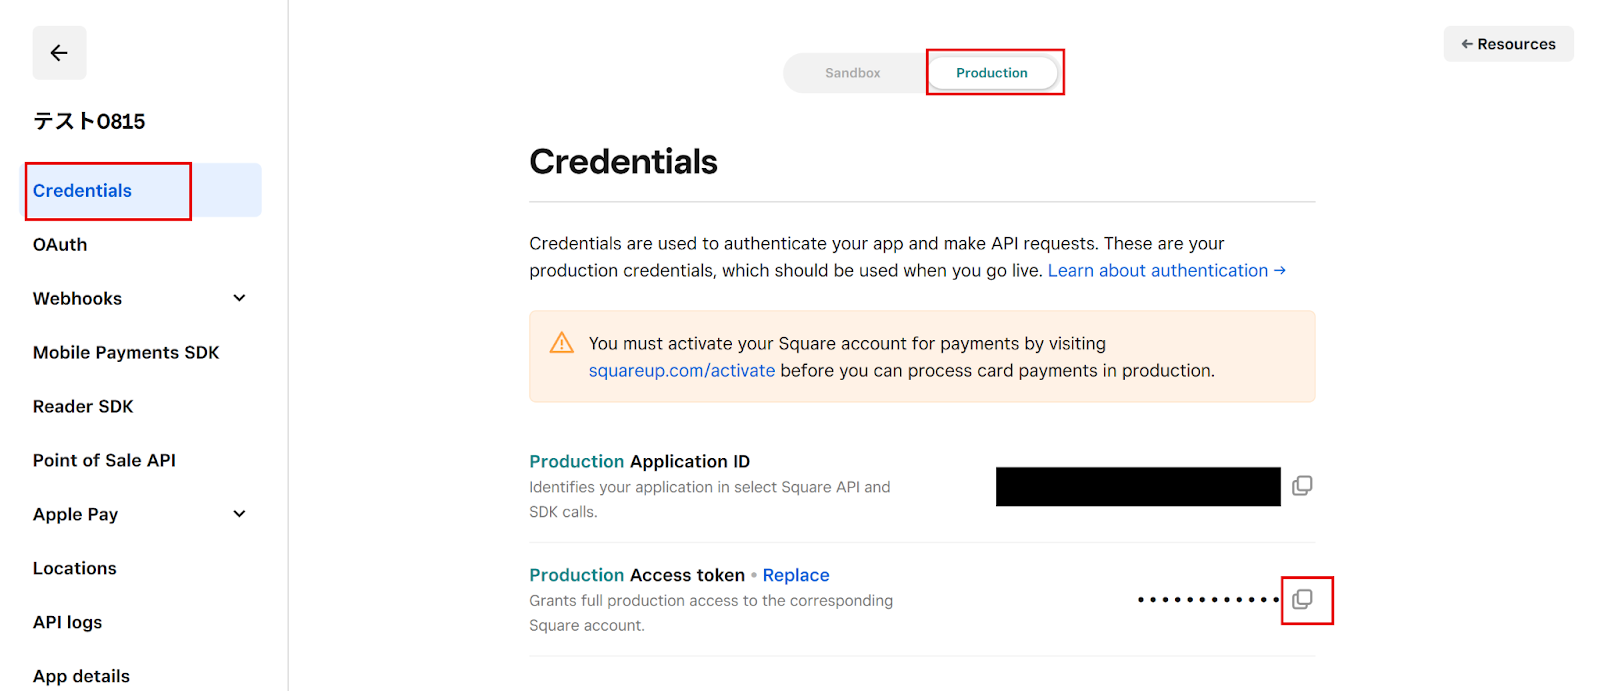The image size is (1600, 691).
Task: Expand the Apple Pay submenu
Action: click(x=239, y=514)
